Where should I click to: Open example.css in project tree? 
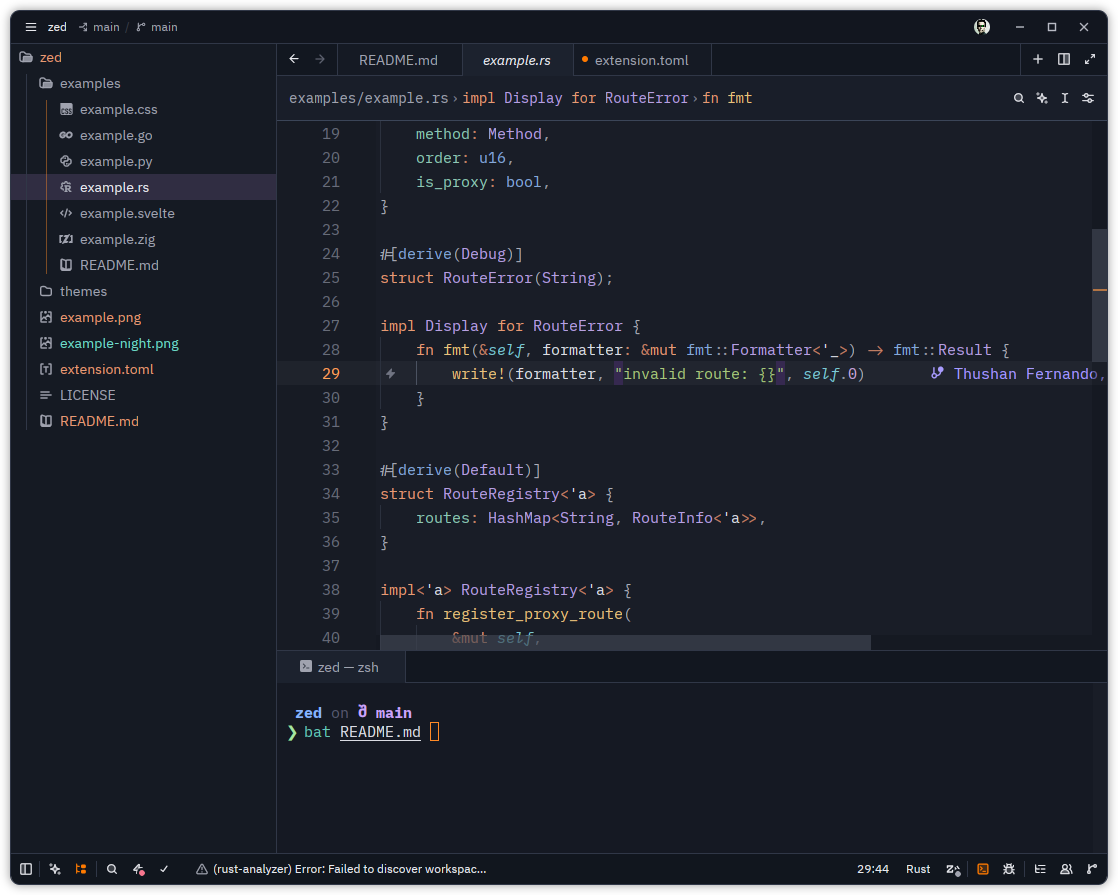coord(143,109)
